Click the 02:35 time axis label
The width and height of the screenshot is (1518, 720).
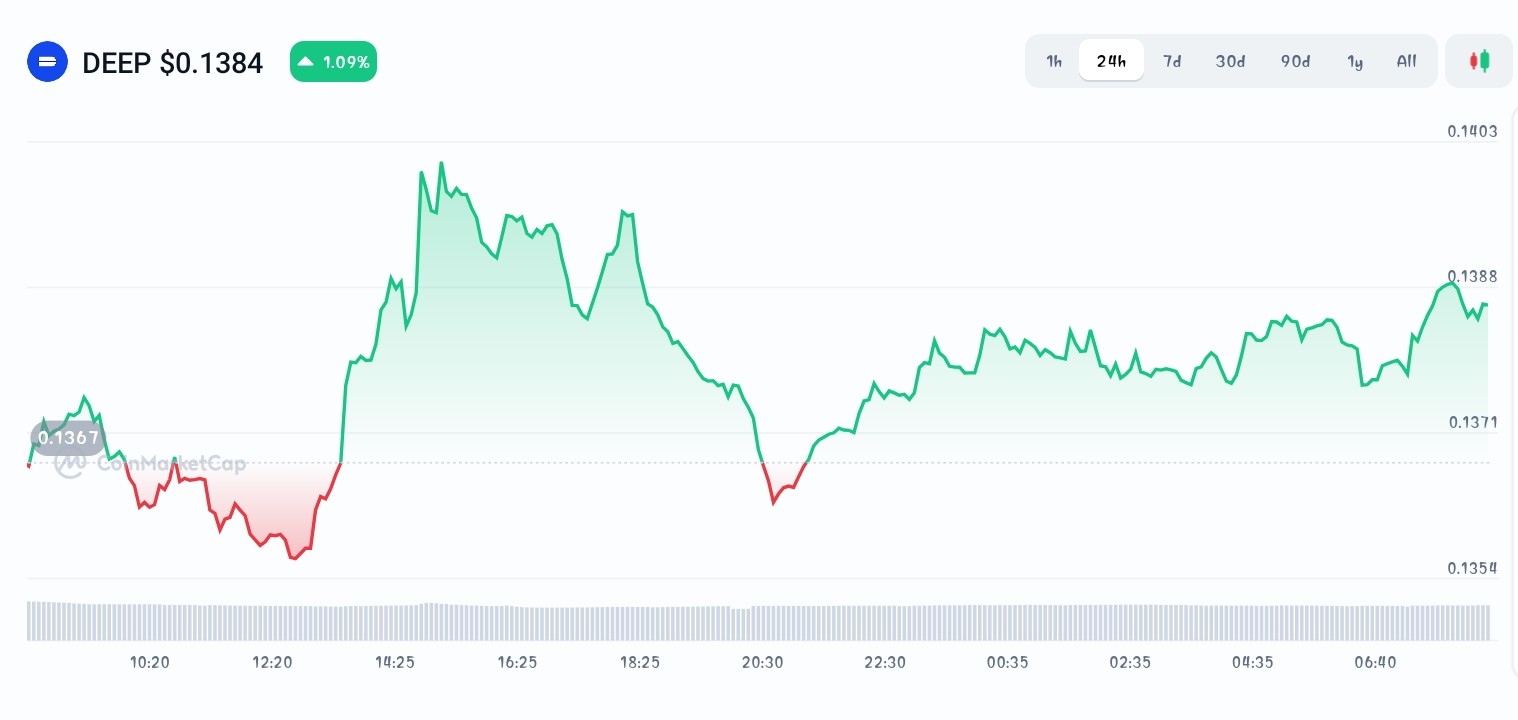[x=1130, y=662]
